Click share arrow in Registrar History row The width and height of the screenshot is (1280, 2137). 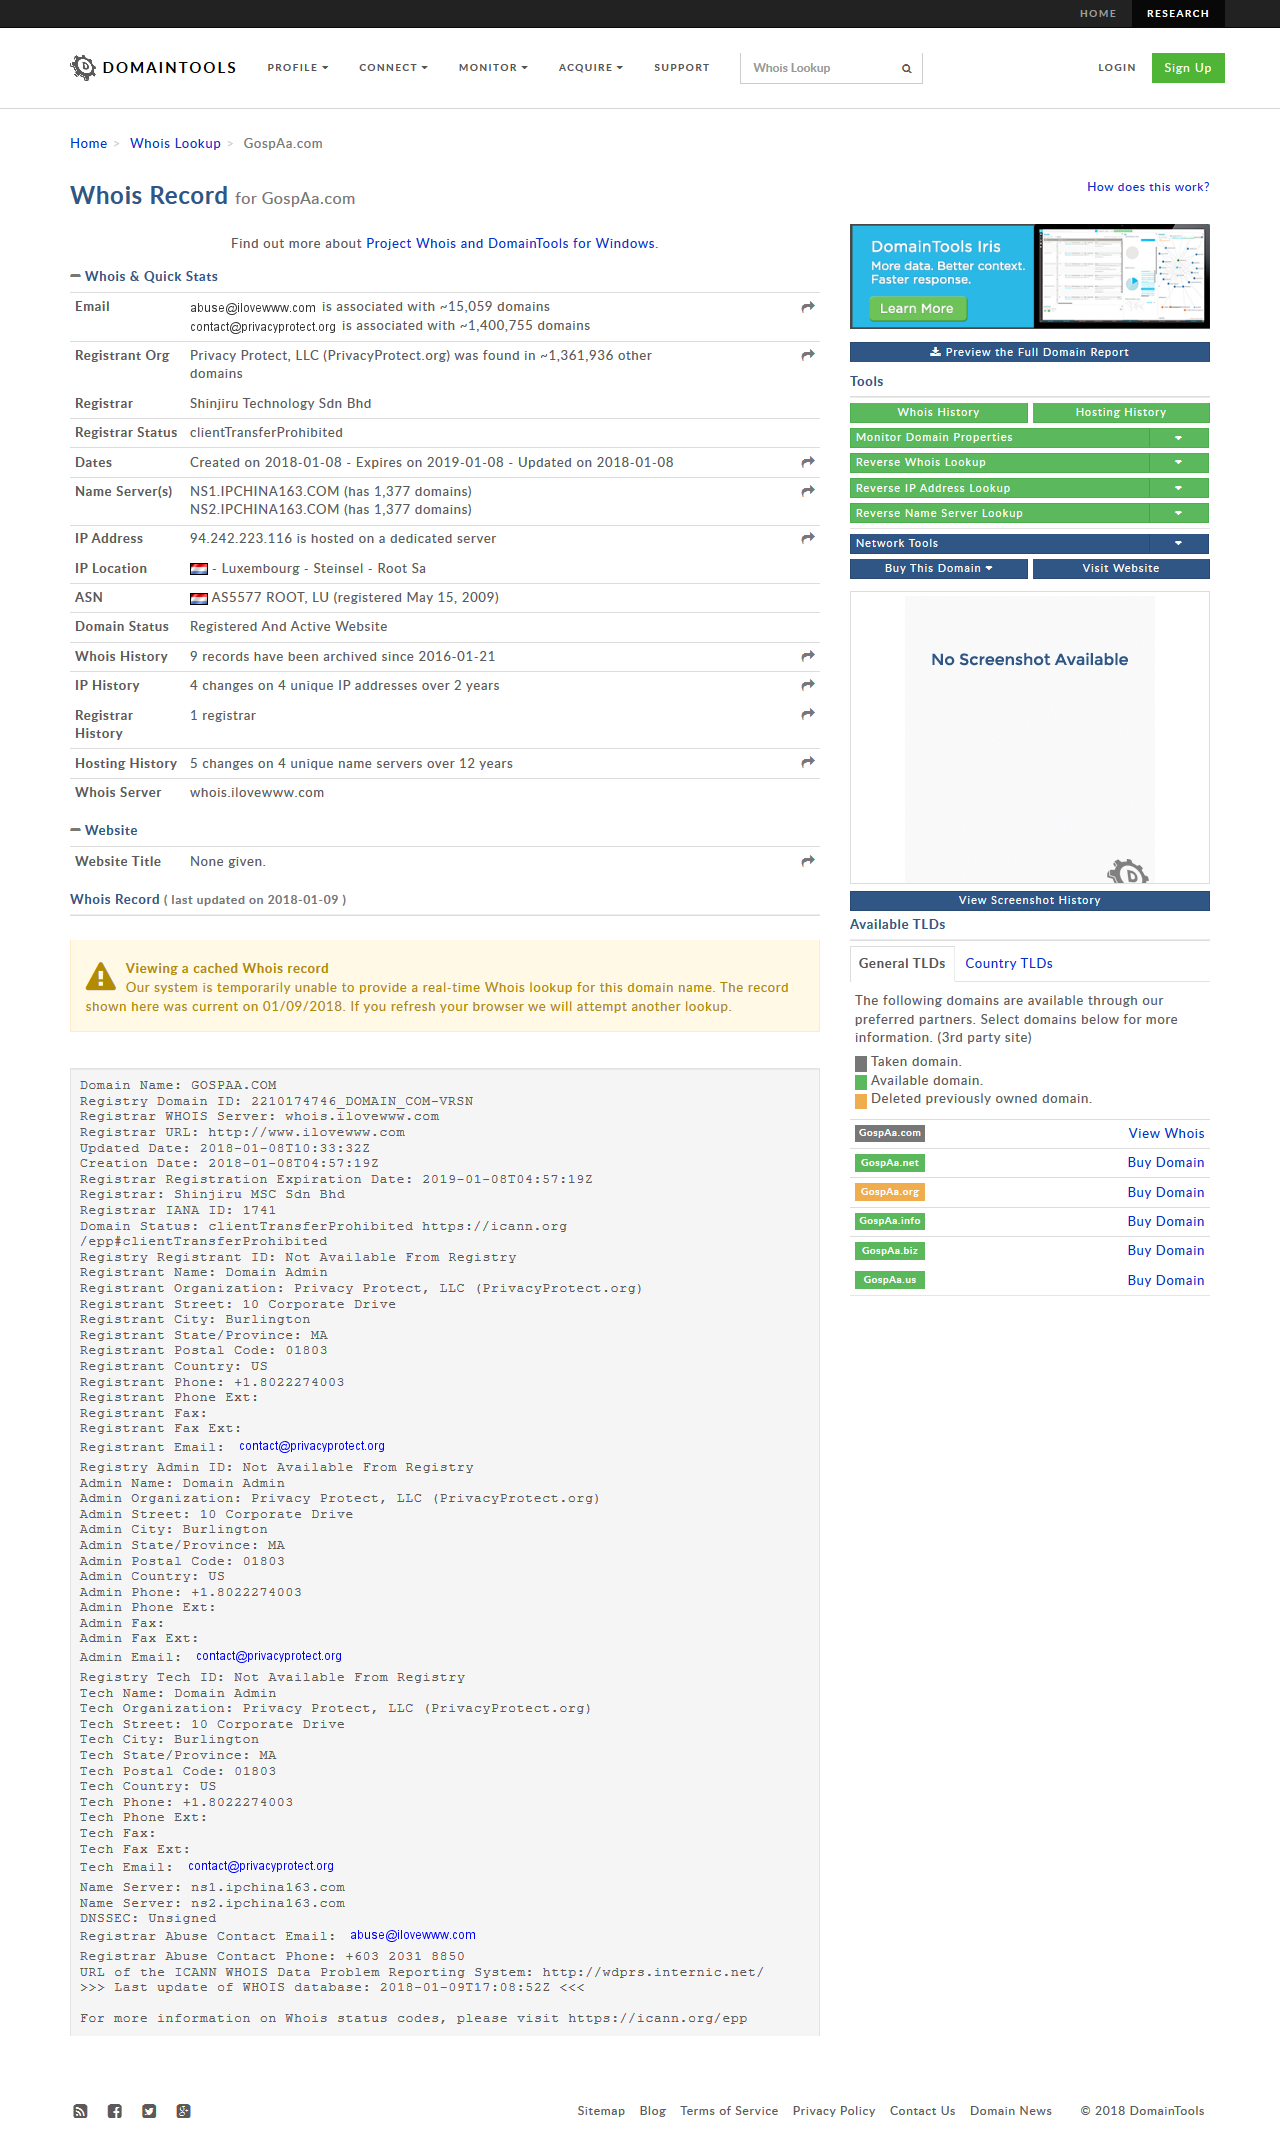pos(808,714)
